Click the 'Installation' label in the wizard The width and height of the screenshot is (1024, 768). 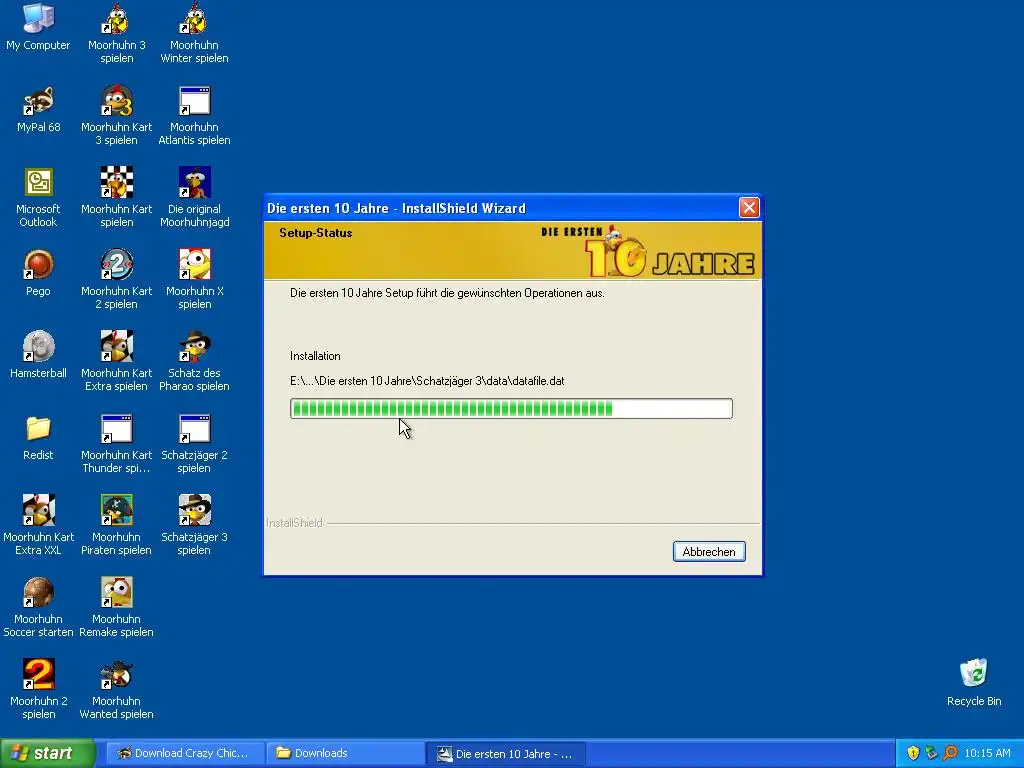pos(315,356)
